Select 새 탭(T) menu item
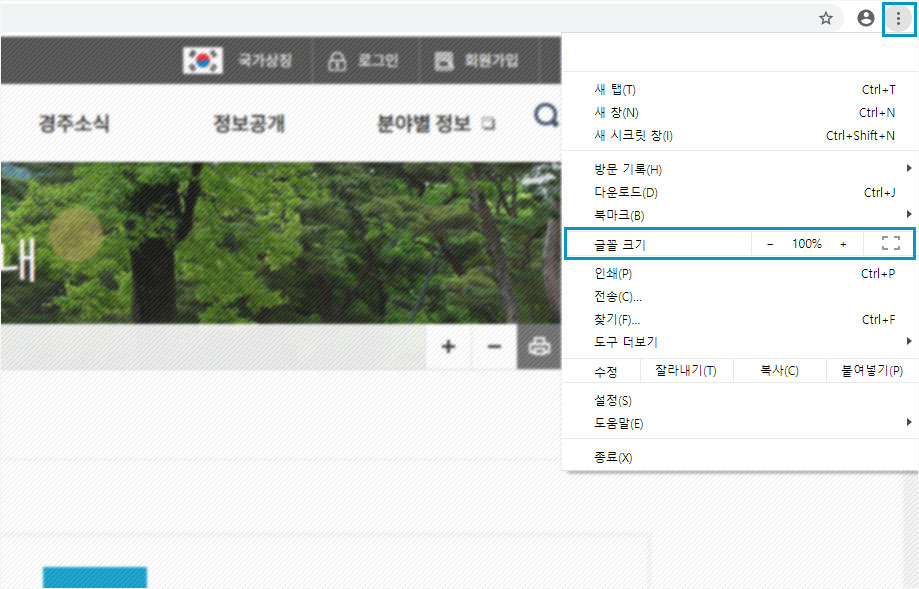 tap(740, 90)
